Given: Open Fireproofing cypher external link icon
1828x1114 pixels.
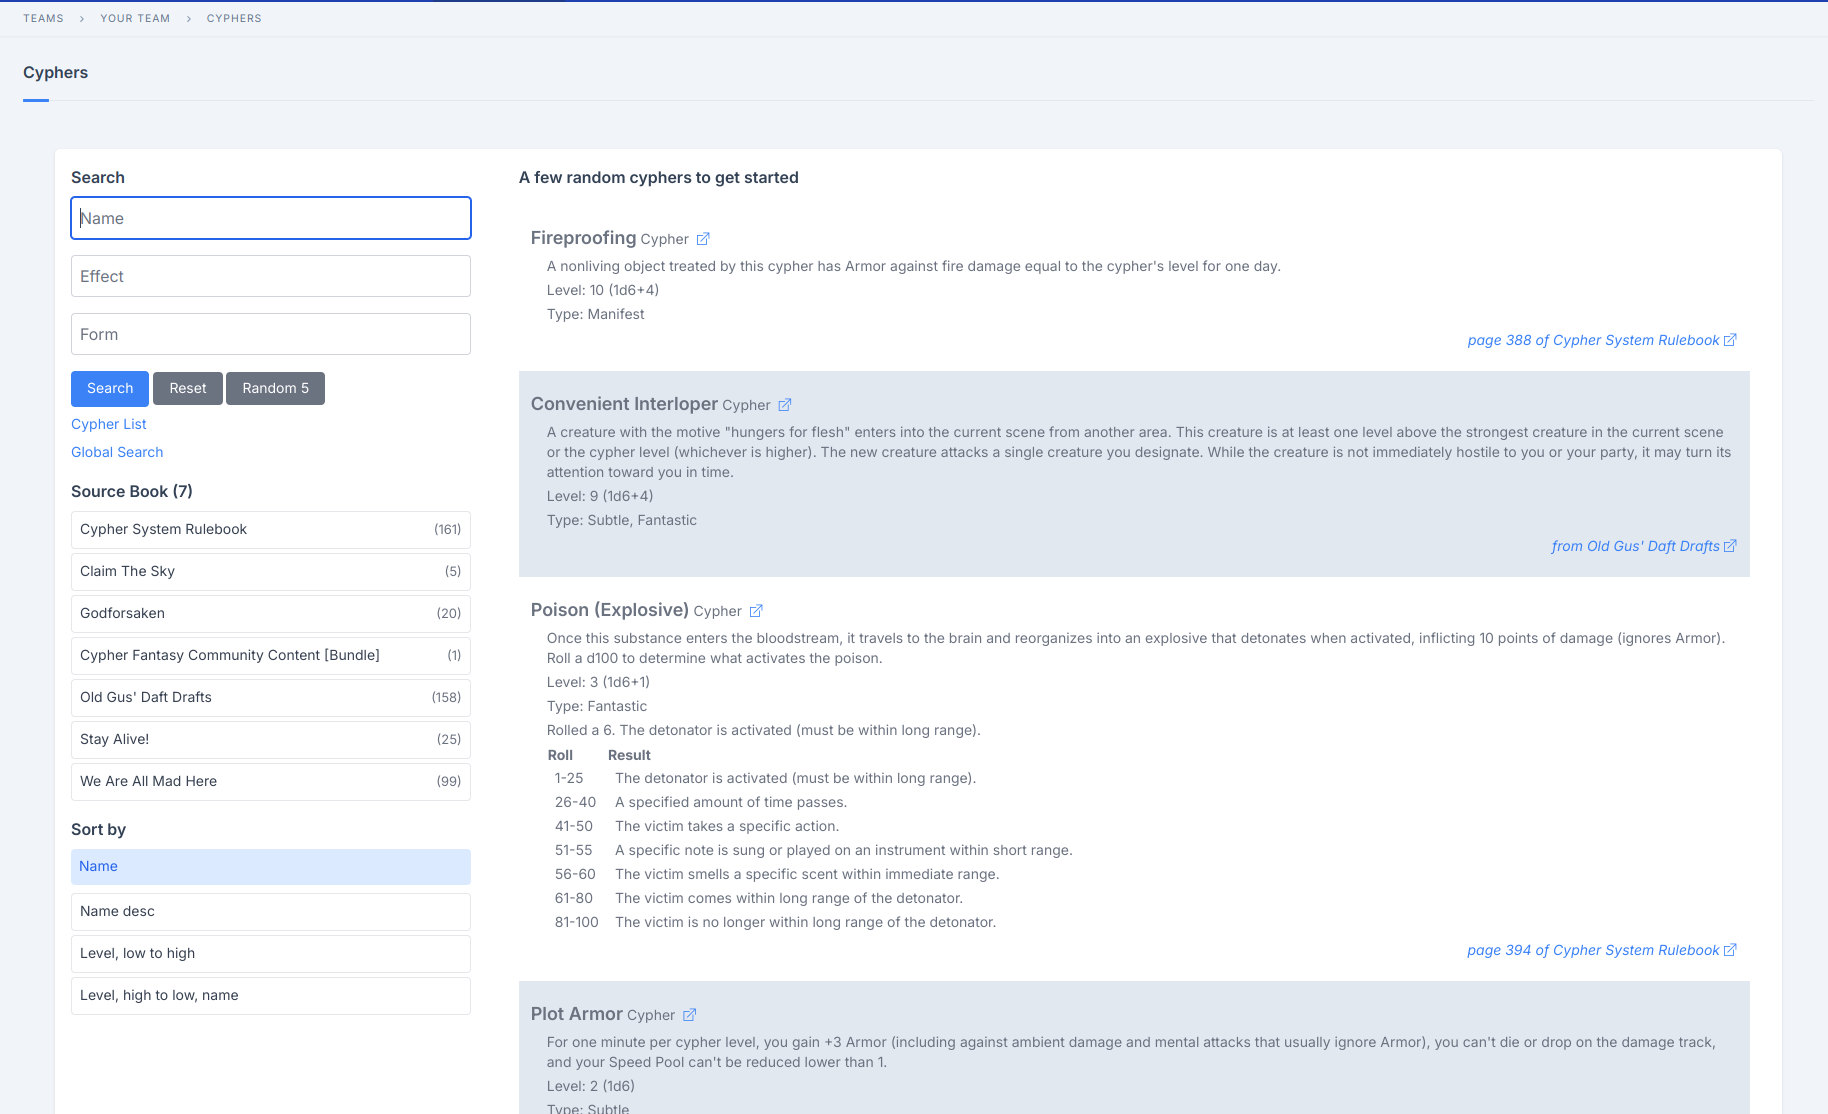Looking at the screenshot, I should coord(703,239).
